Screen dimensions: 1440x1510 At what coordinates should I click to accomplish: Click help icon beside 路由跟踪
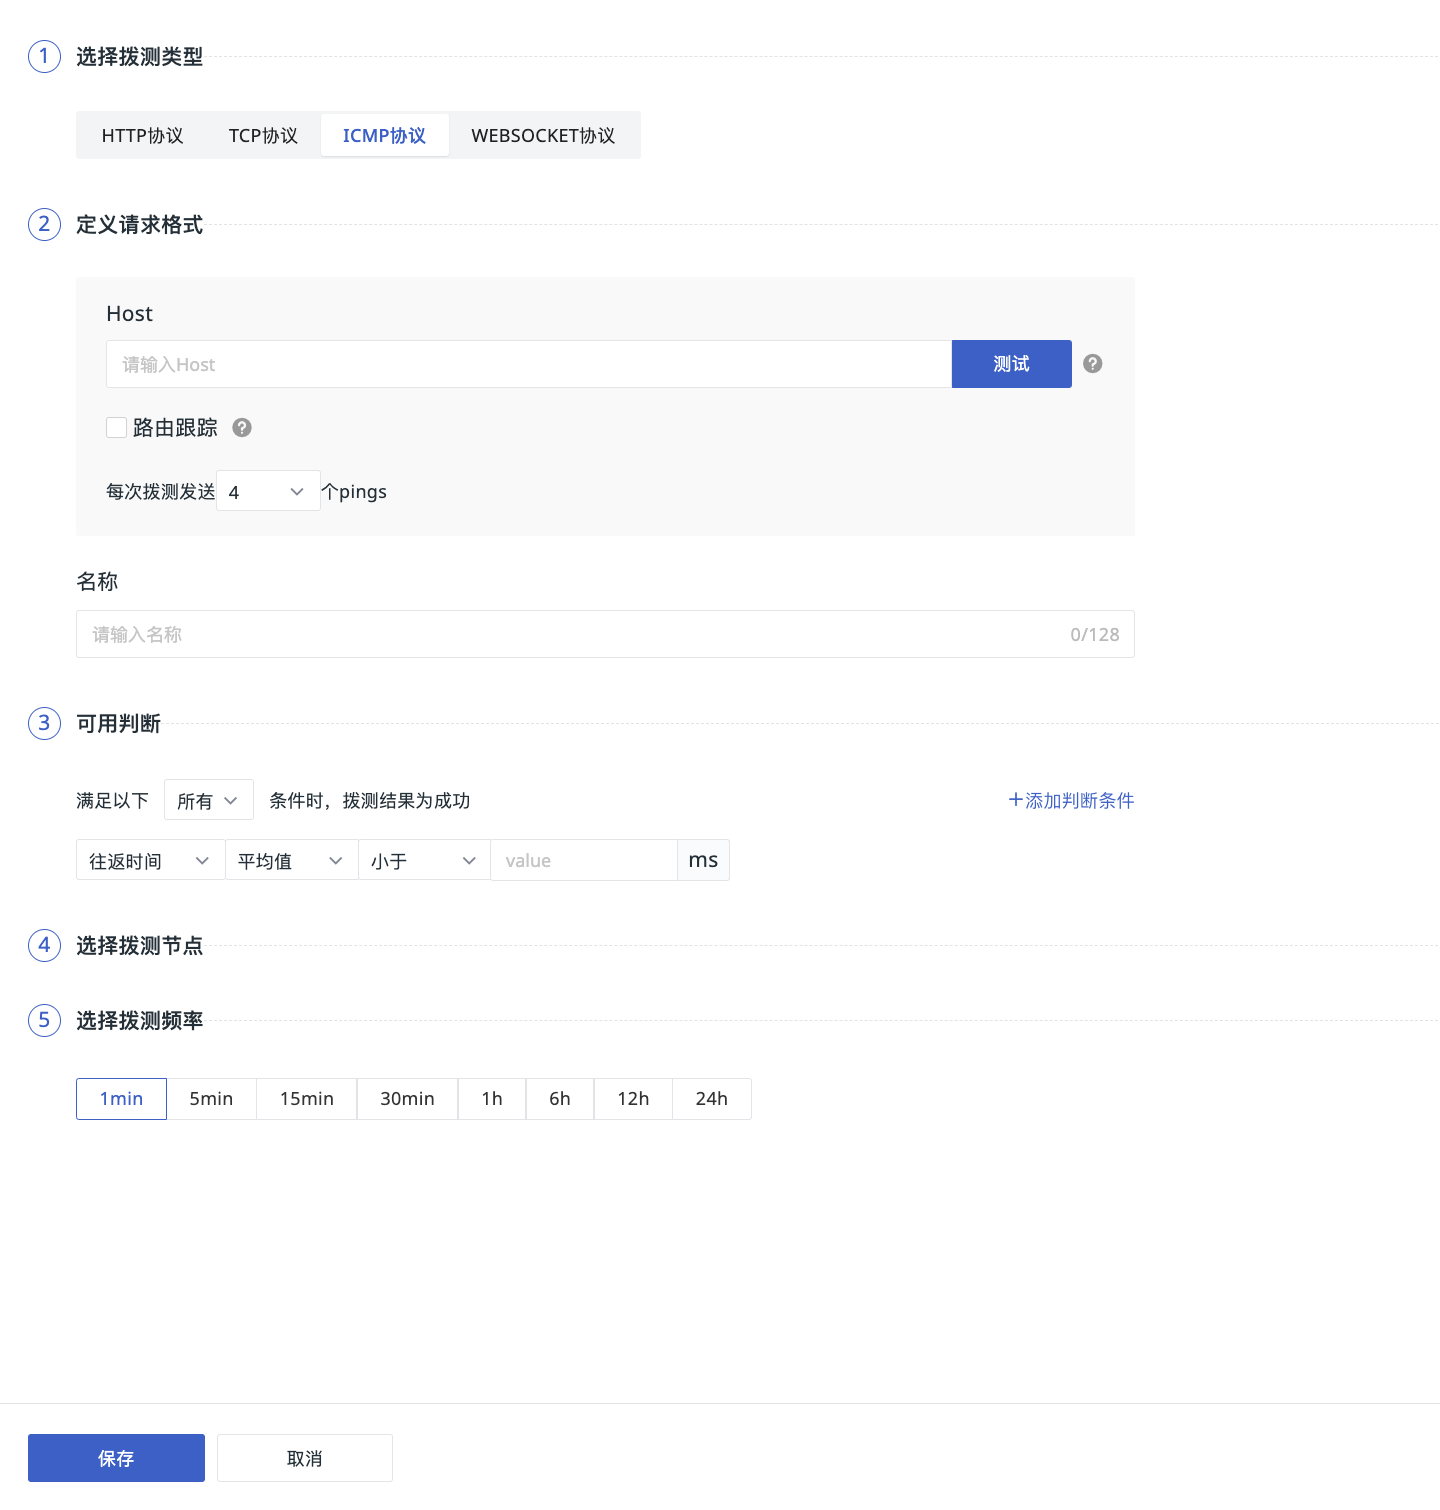pyautogui.click(x=242, y=428)
